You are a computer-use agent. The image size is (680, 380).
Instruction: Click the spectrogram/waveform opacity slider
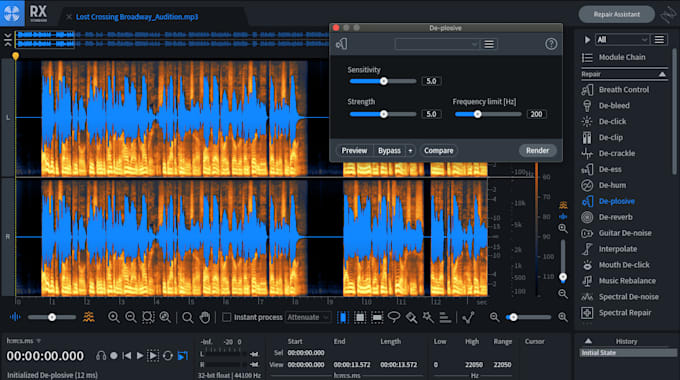52,317
